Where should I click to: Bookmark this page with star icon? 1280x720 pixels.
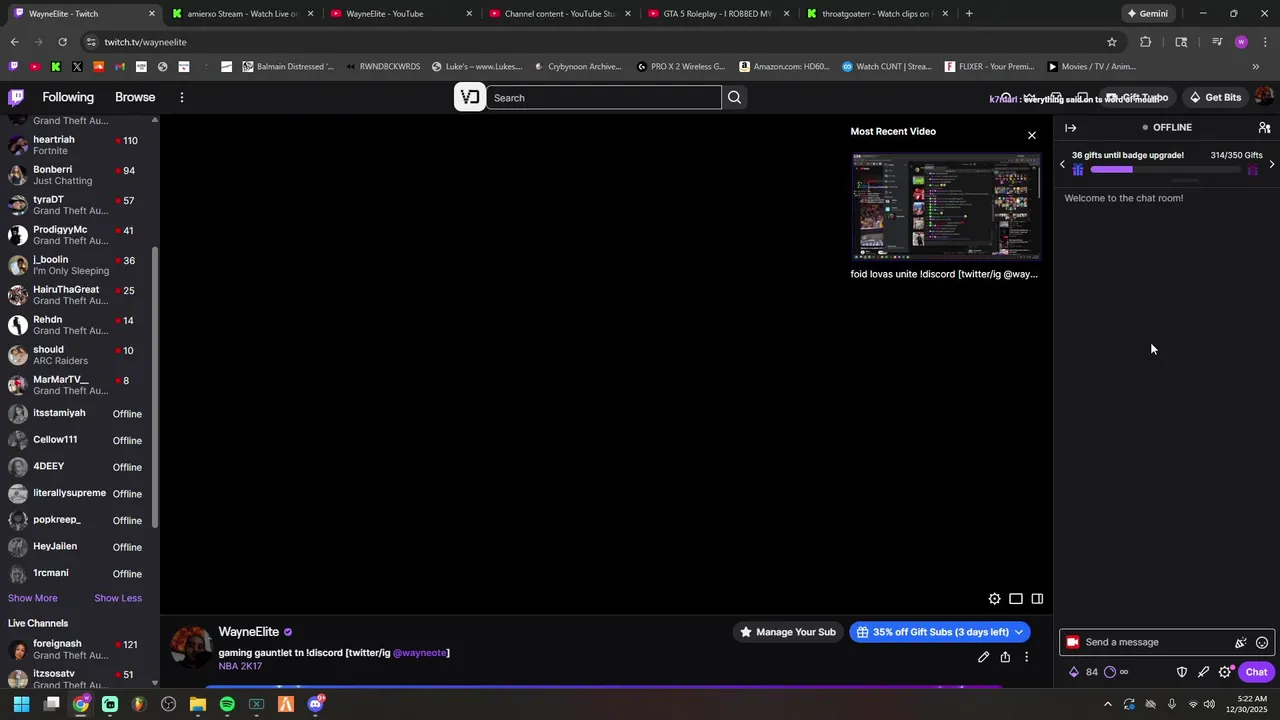(x=1111, y=42)
